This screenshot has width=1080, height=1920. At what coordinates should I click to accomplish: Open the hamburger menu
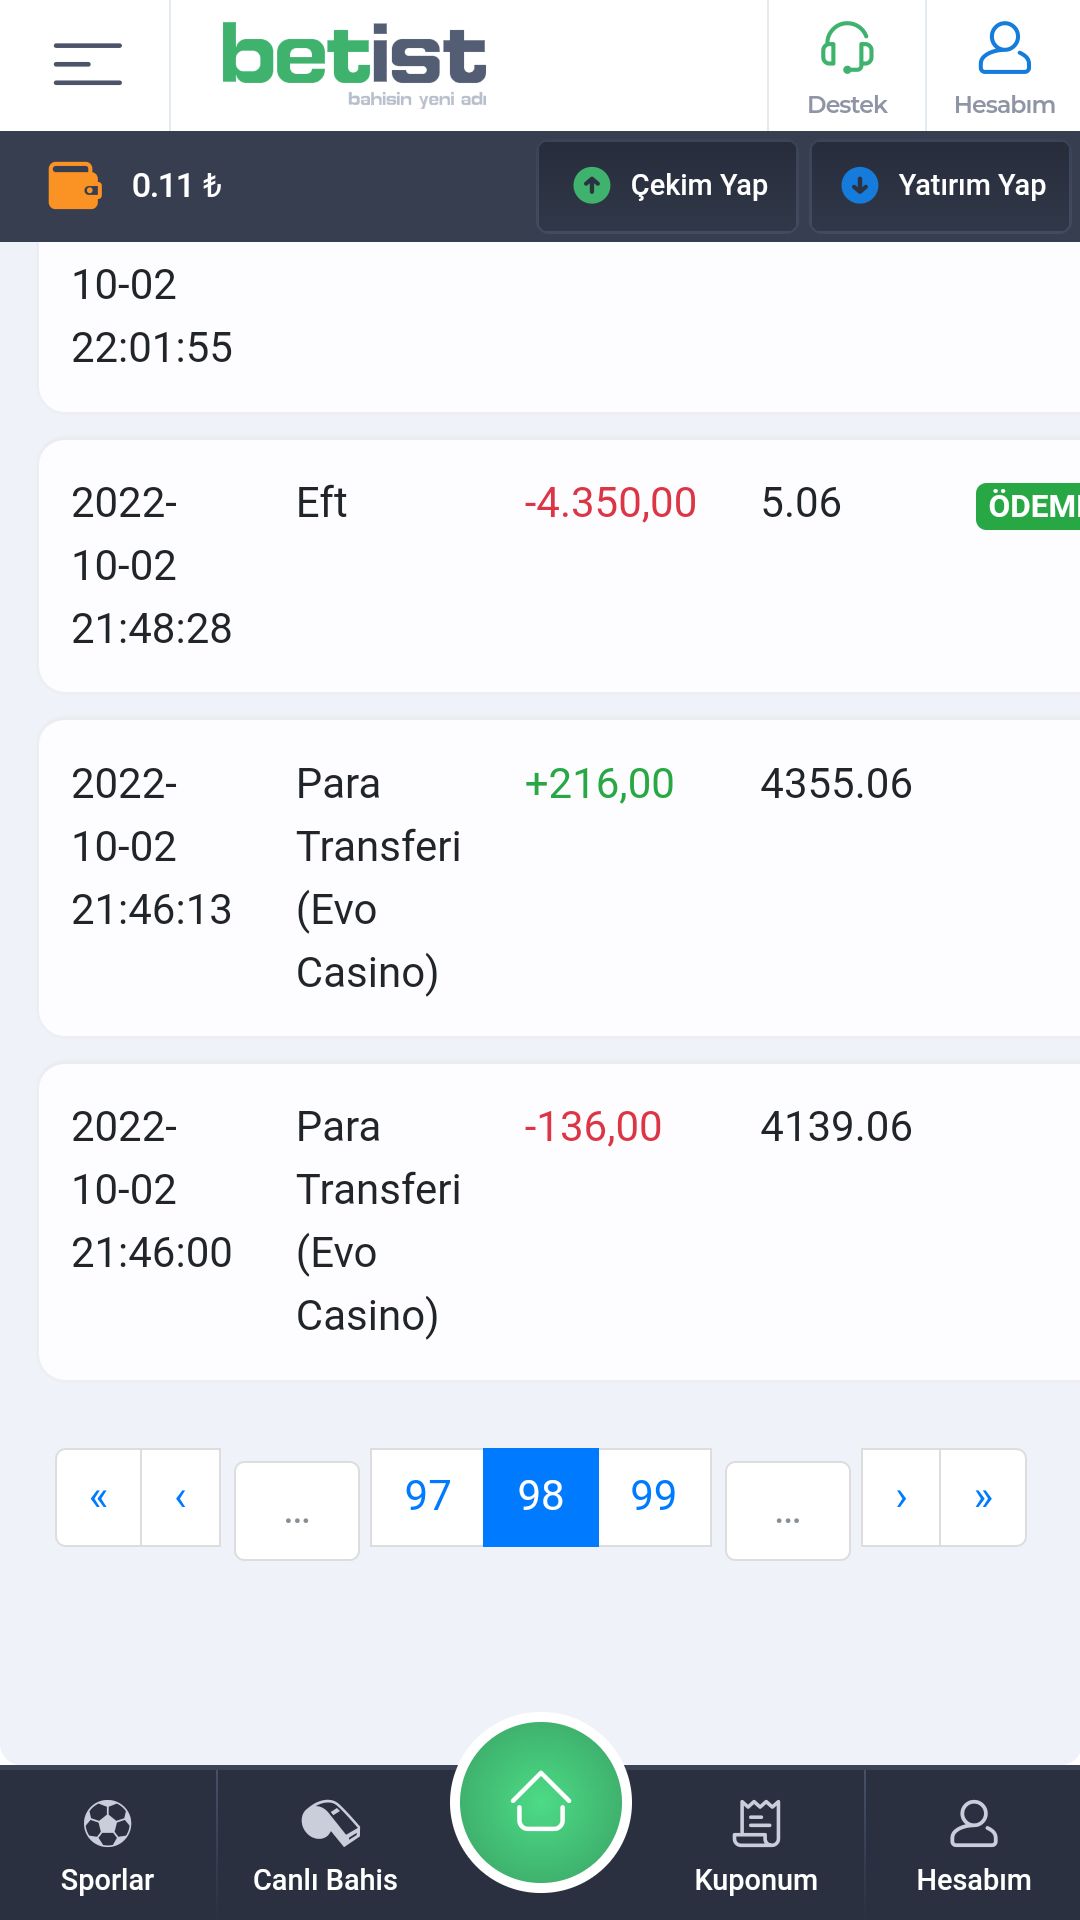click(87, 64)
